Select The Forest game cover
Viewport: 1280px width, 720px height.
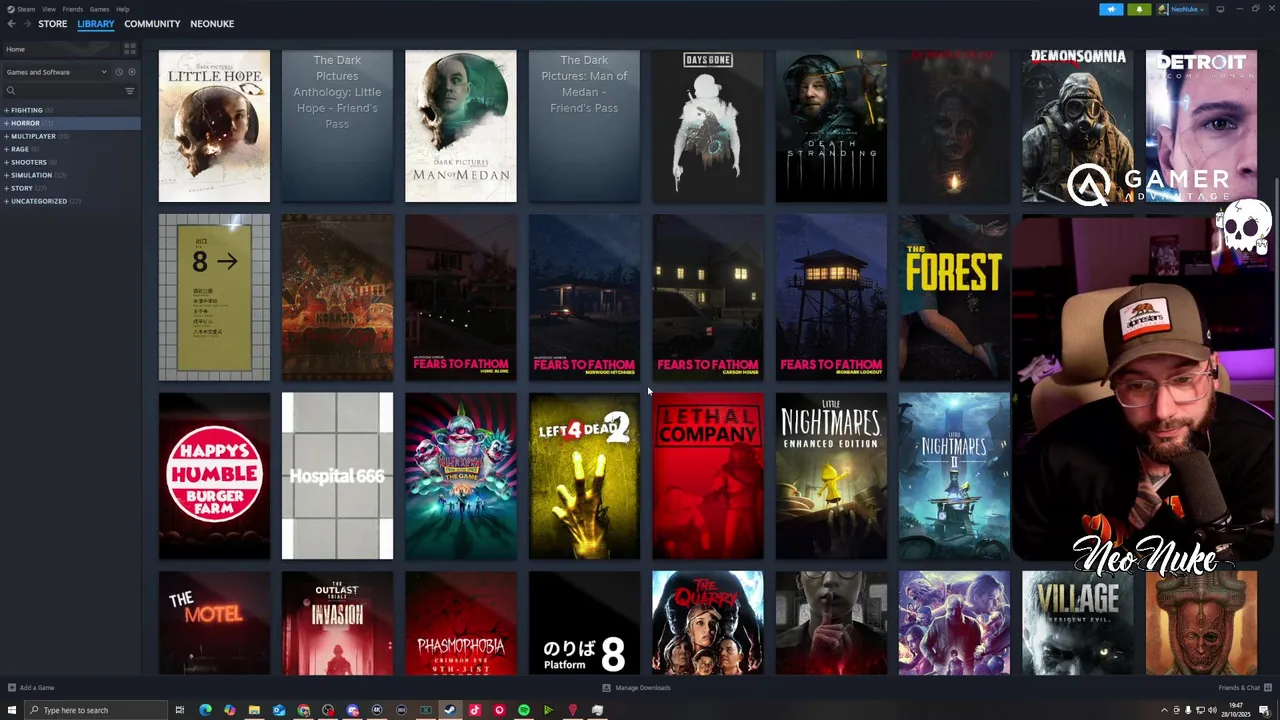954,297
